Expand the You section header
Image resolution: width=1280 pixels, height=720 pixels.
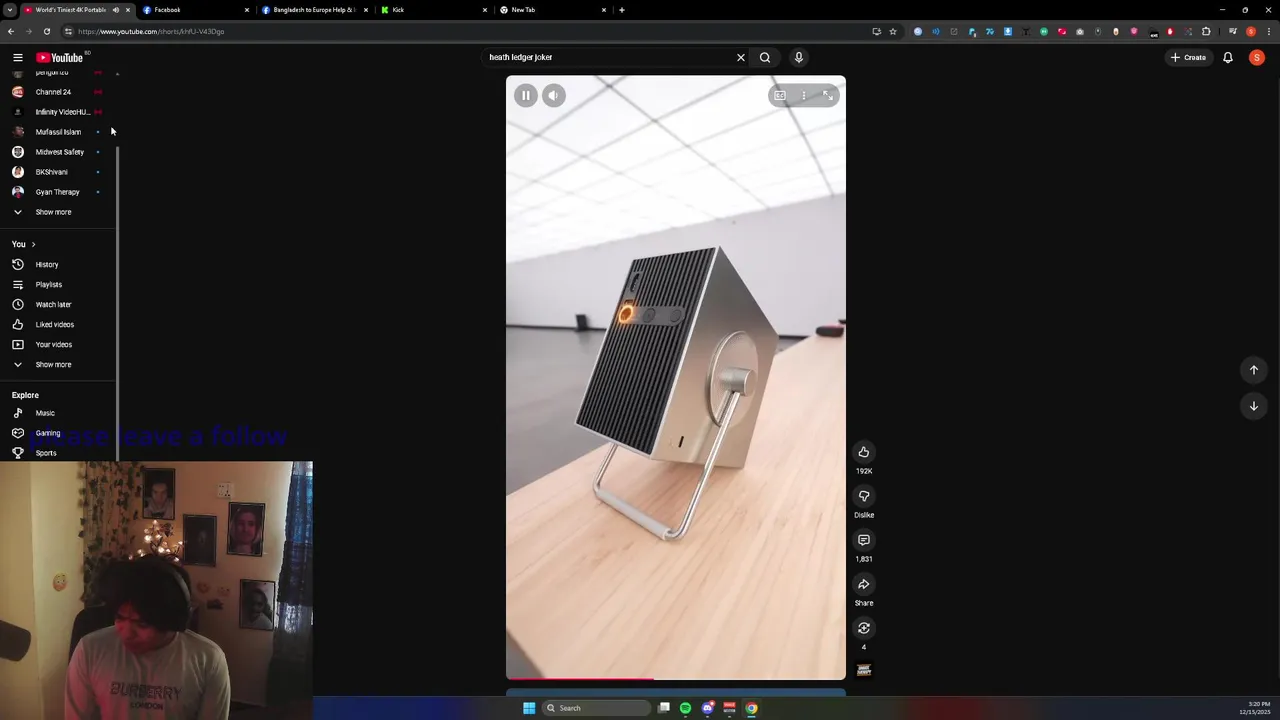tap(24, 244)
